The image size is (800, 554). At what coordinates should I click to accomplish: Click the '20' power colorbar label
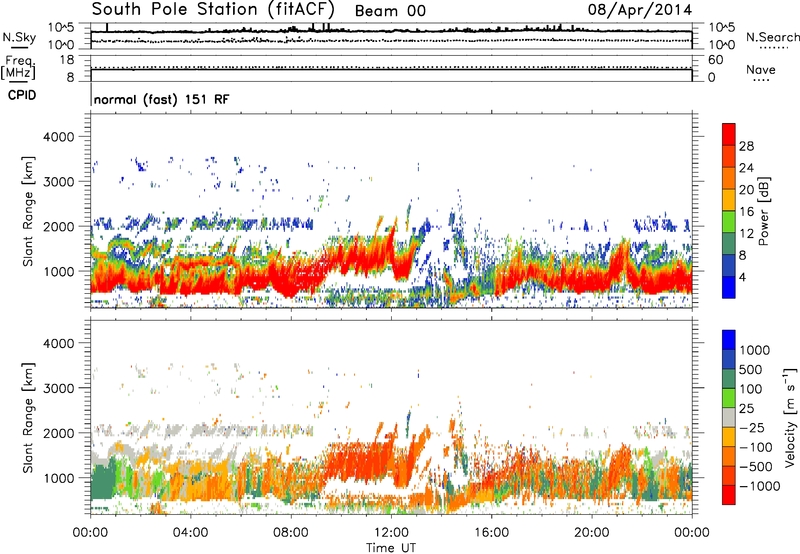tap(746, 190)
